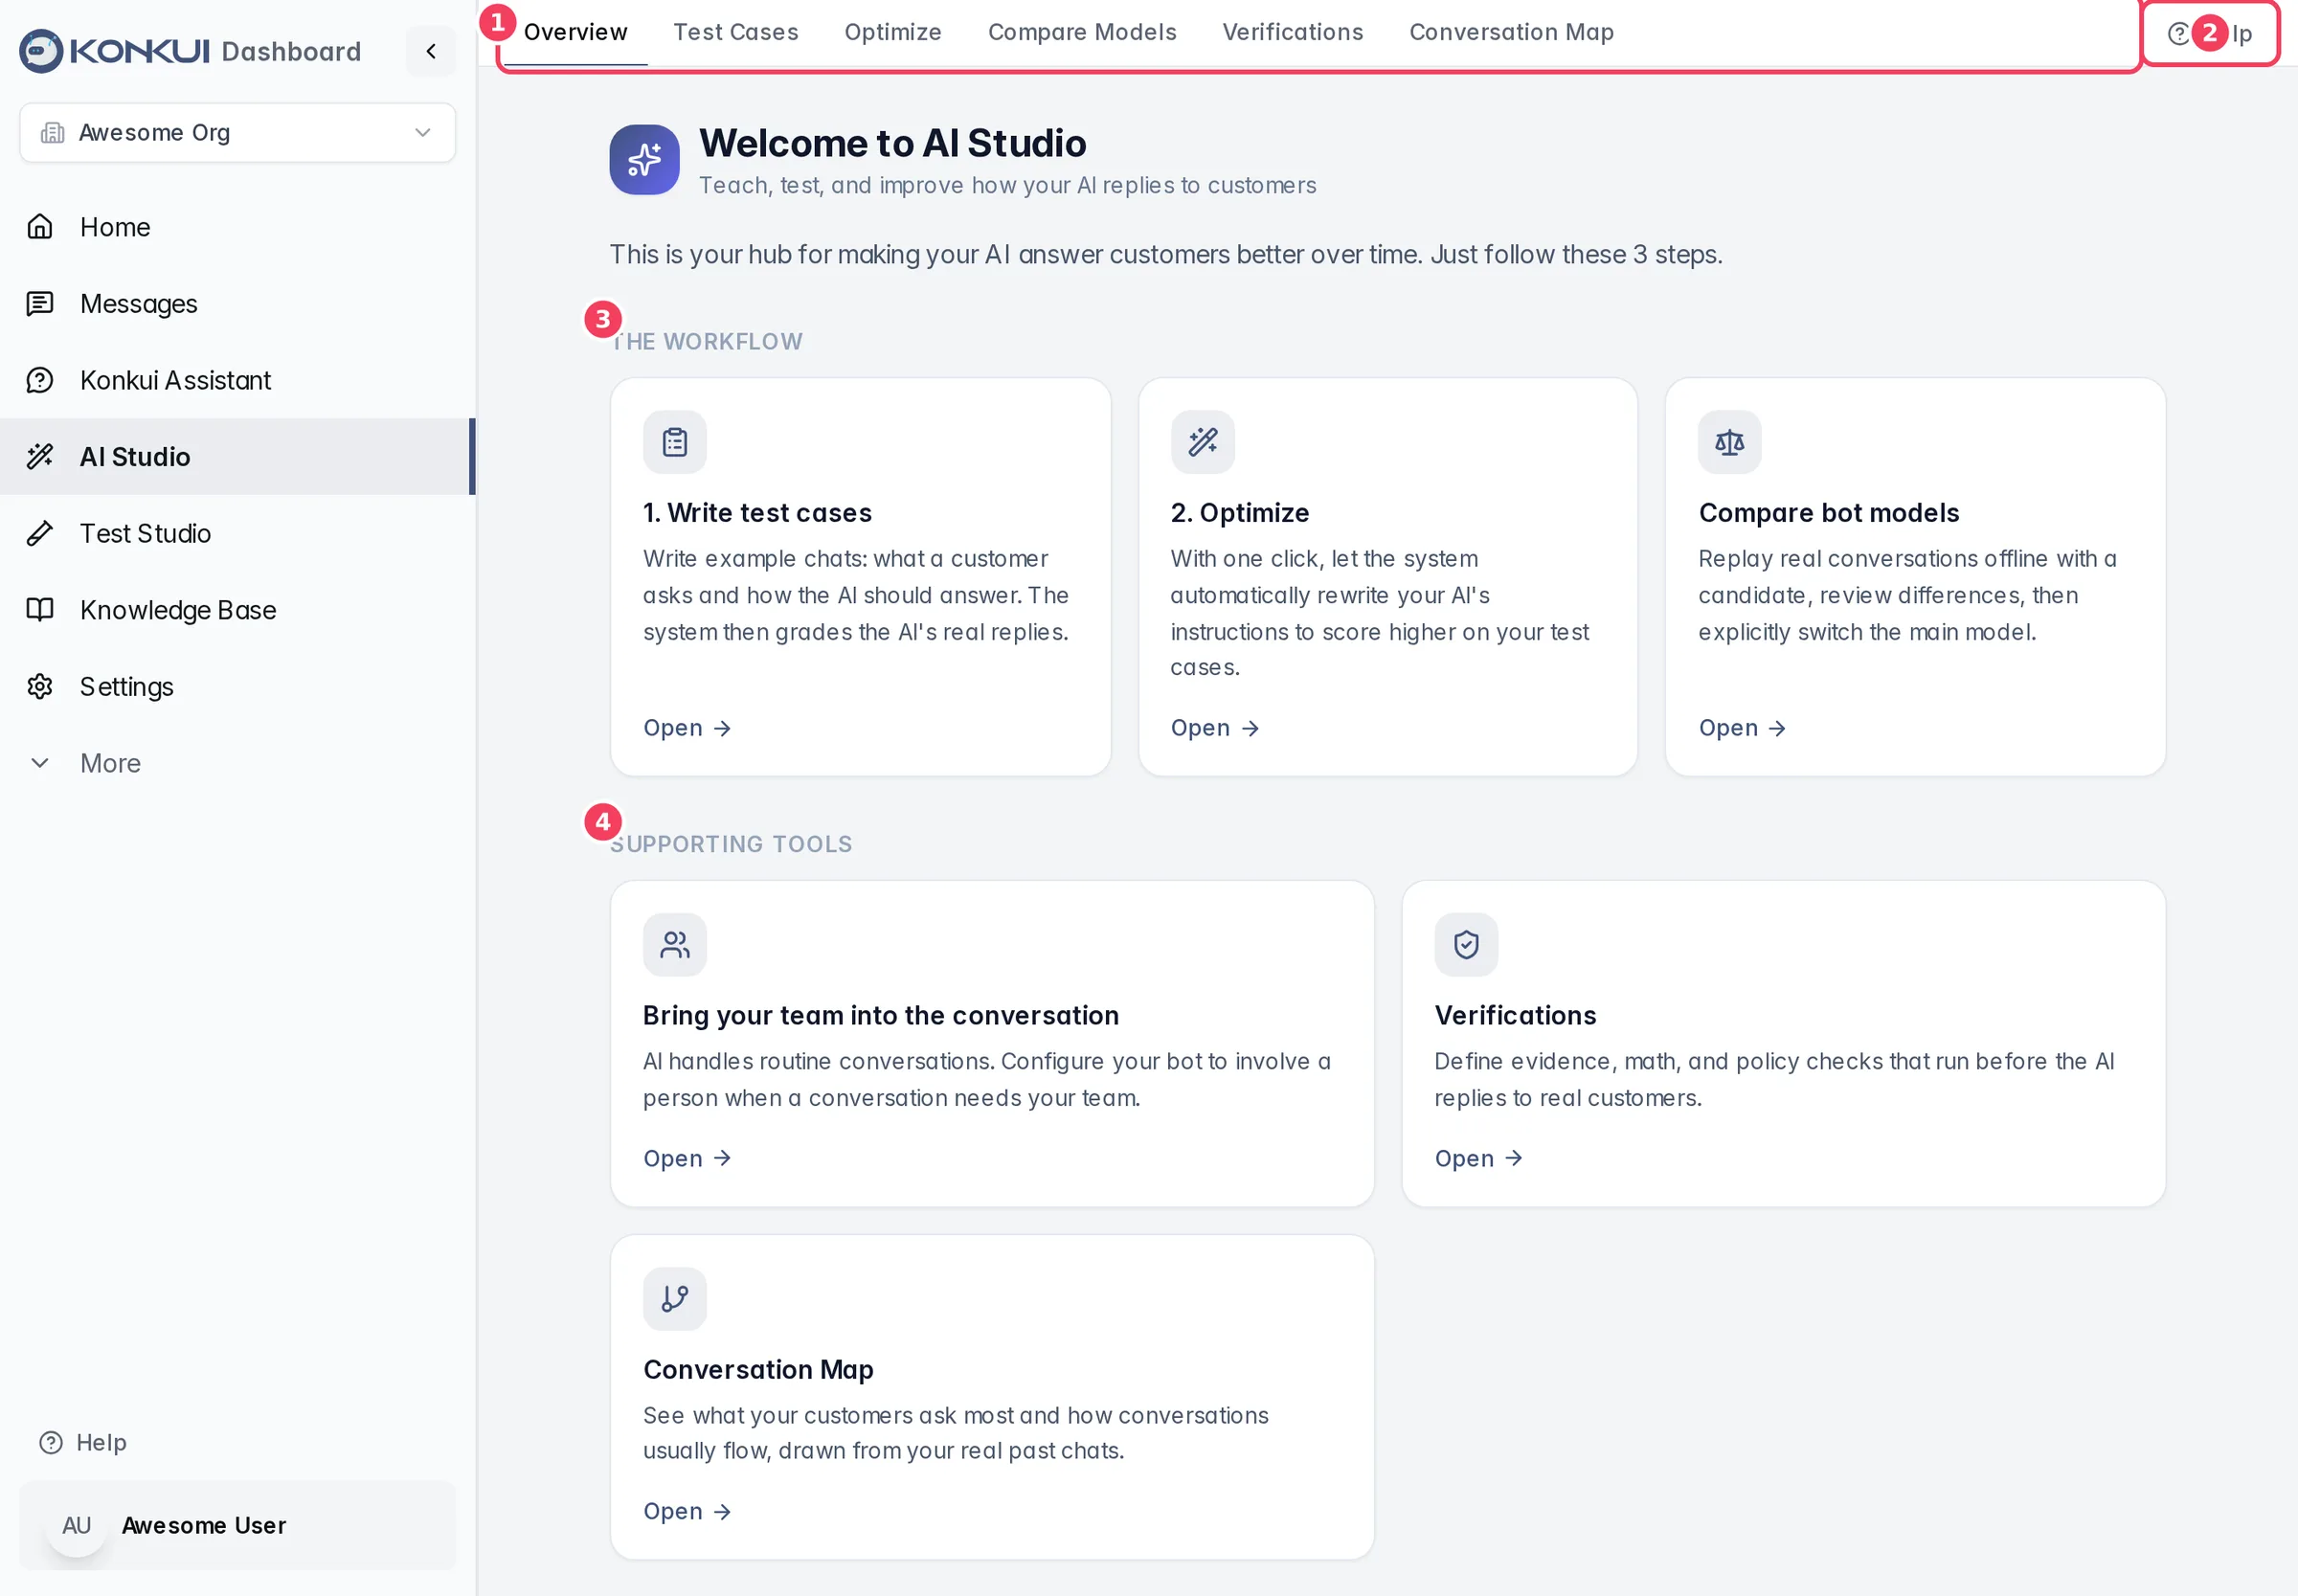
Task: Switch to the Optimize tab
Action: pos(893,32)
